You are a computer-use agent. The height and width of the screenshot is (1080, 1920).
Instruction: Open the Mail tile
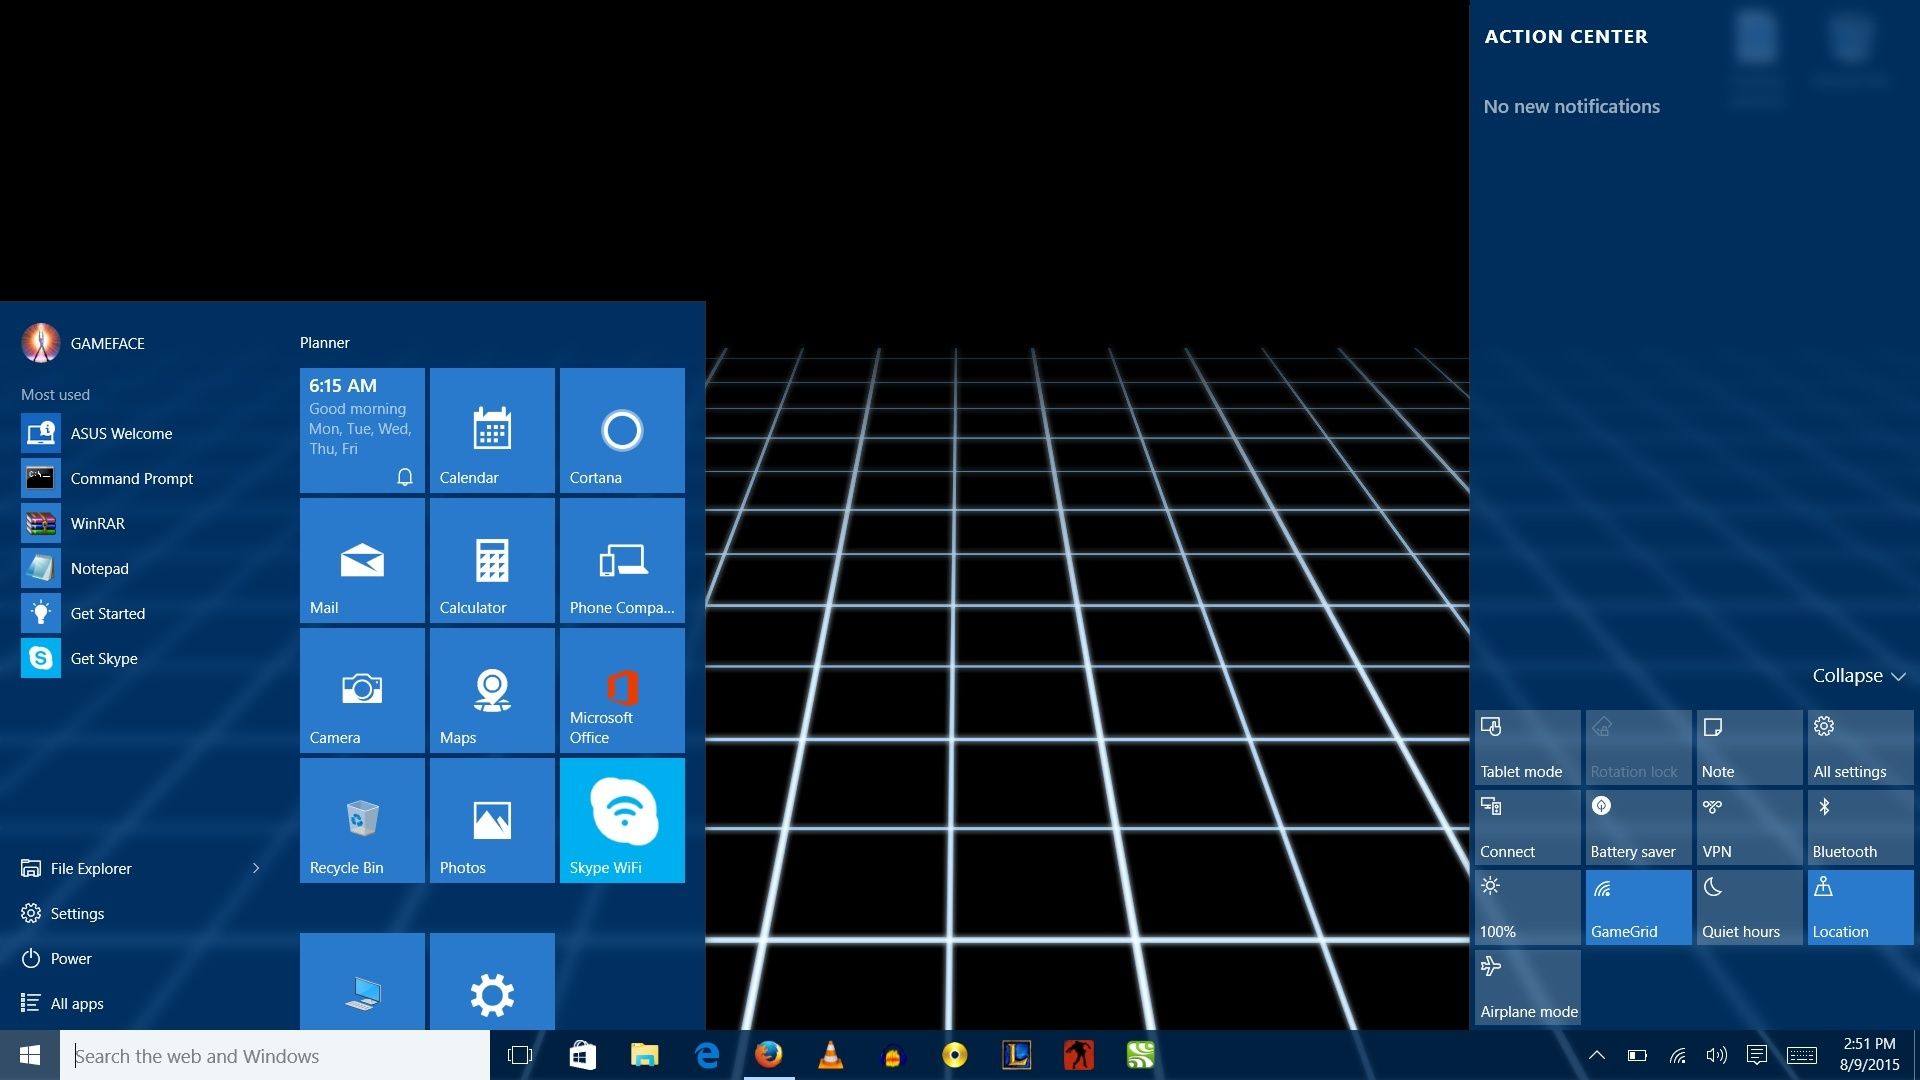pos(362,560)
